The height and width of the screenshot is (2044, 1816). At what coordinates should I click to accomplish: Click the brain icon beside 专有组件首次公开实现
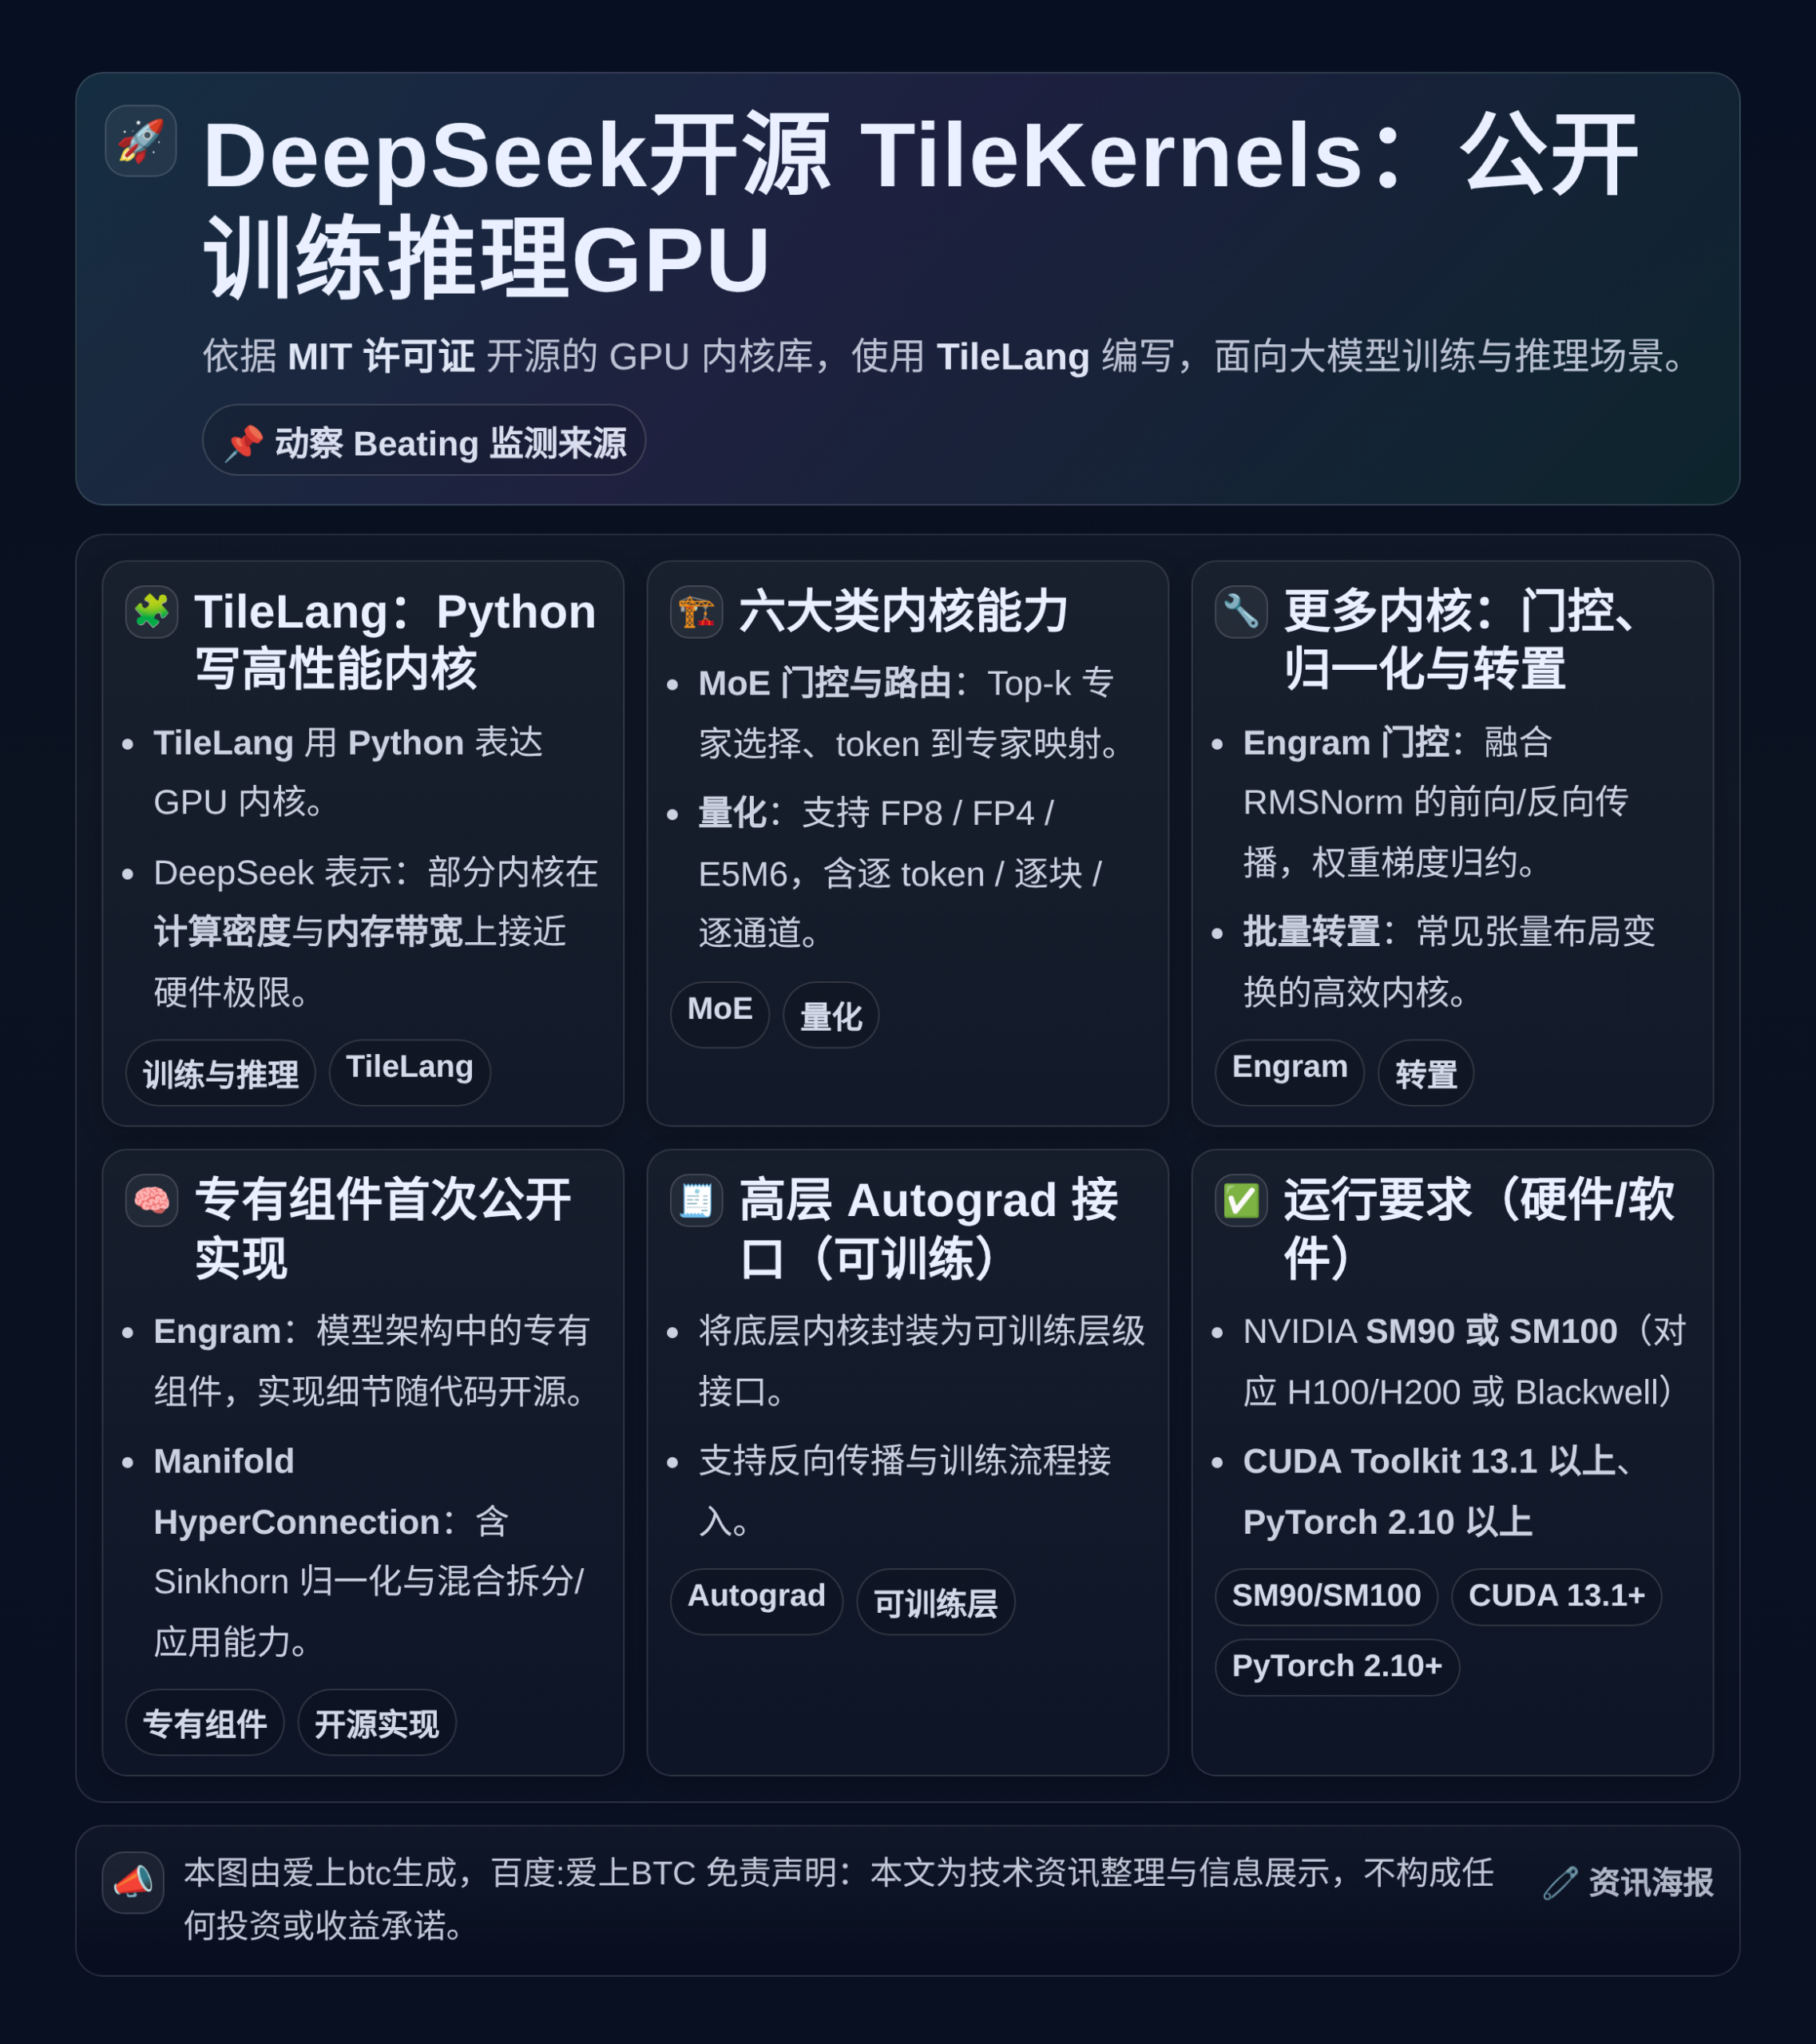(152, 1200)
